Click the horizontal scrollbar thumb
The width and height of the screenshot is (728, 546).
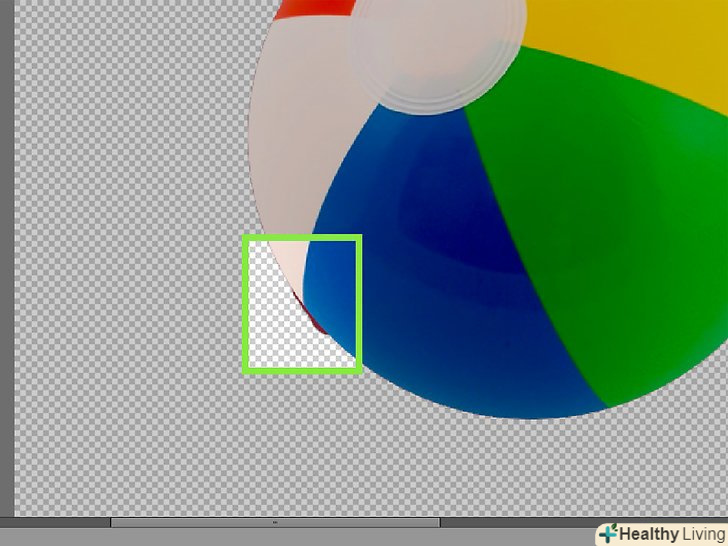(x=275, y=523)
